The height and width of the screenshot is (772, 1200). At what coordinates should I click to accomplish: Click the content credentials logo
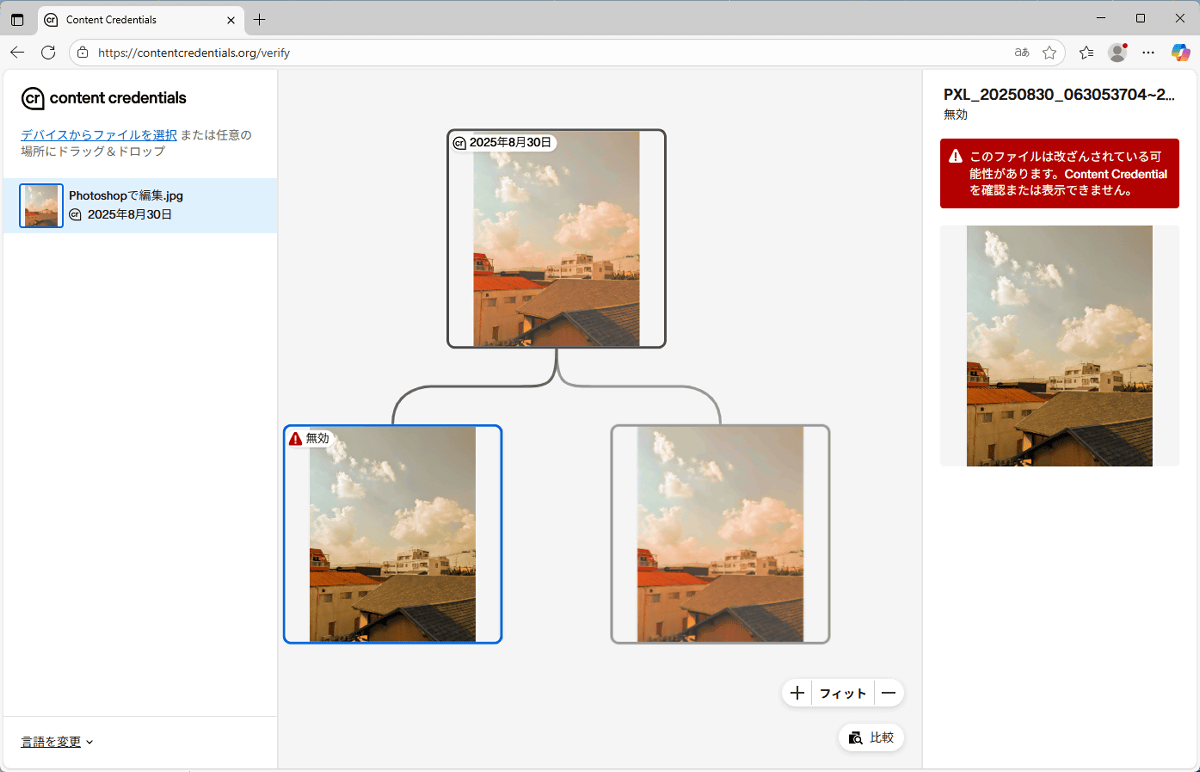pos(104,98)
